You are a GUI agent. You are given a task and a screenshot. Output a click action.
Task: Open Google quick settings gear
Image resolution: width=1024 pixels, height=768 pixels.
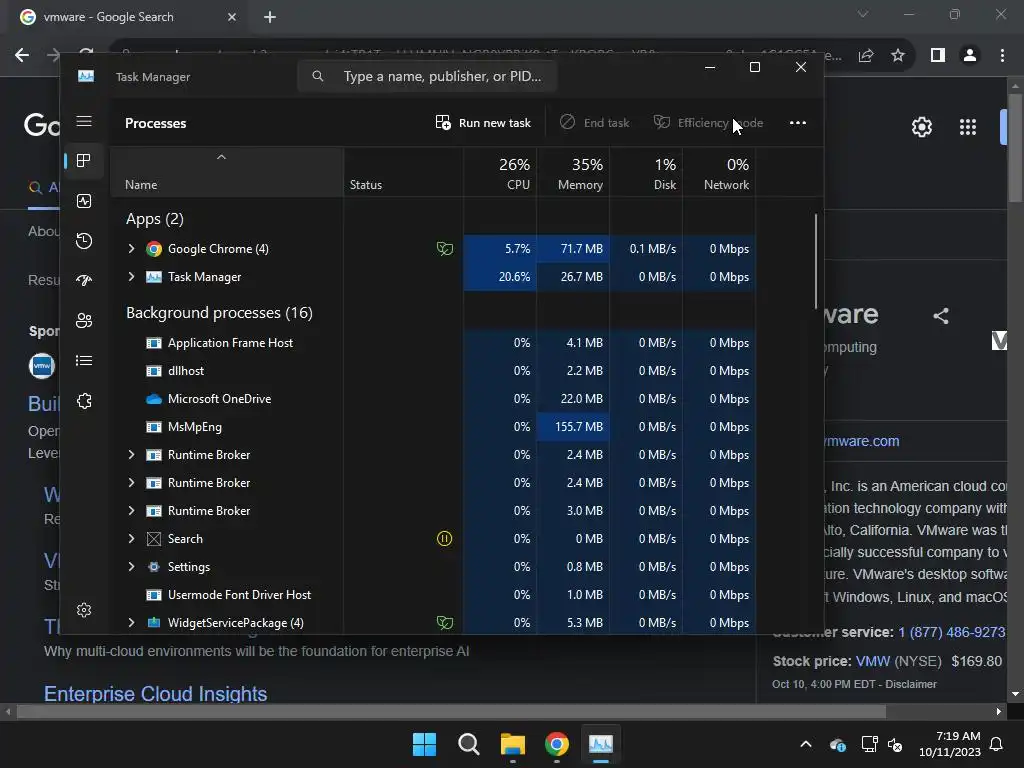click(x=921, y=127)
